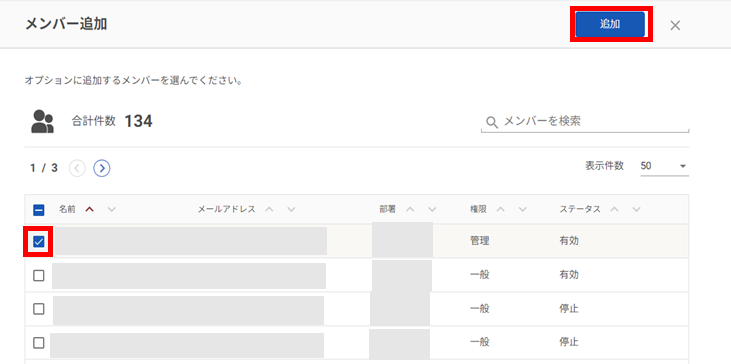Click the メンバーを検索 search field
Viewport: 731px width, 364px height.
585,122
